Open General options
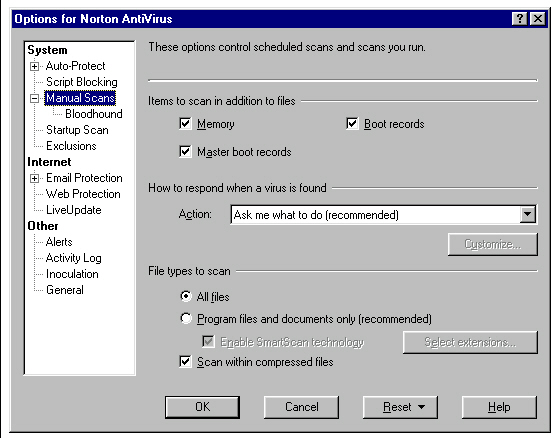Image resolution: width=557 pixels, height=438 pixels. 65,290
